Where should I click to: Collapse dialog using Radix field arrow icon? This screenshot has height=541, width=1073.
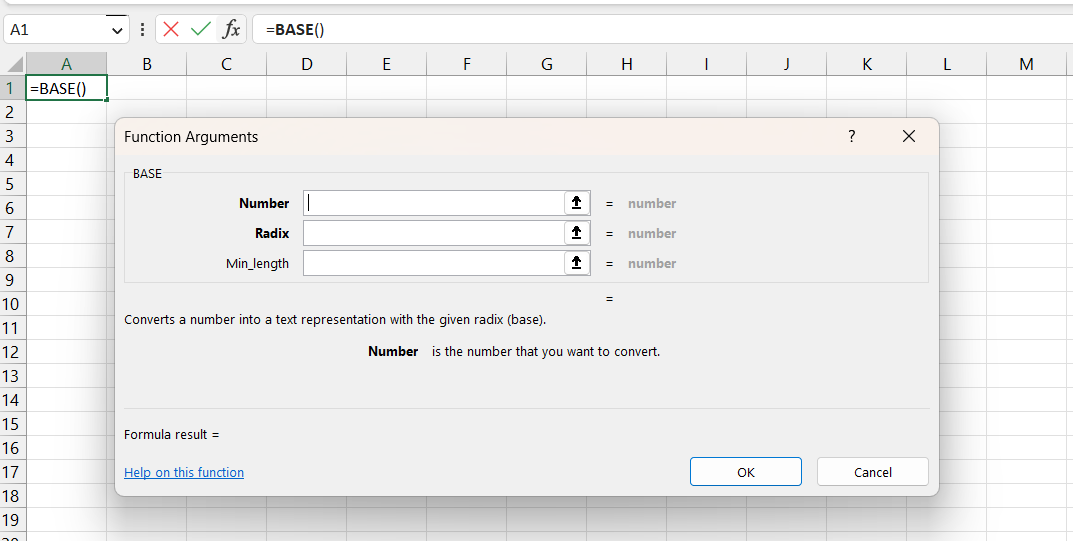(576, 233)
